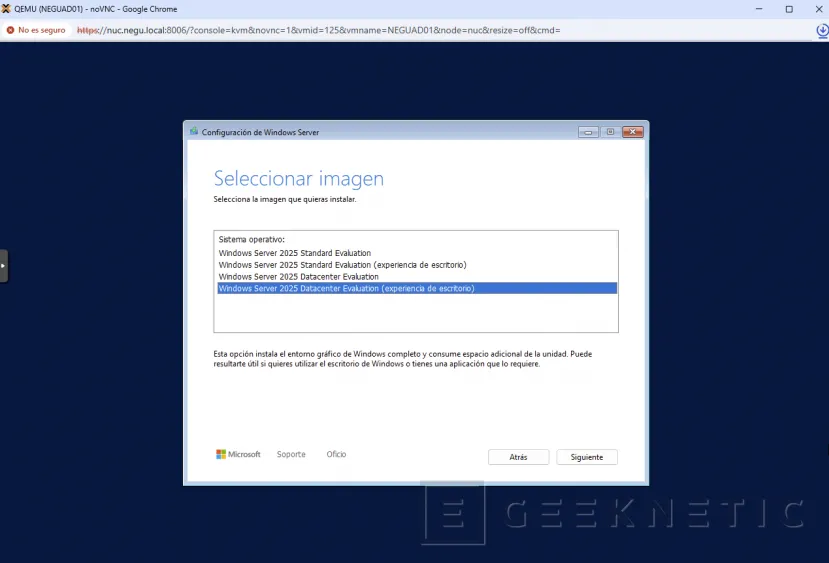This screenshot has height=563, width=829.
Task: Maximize the Chrome noVNC window
Action: (x=789, y=9)
